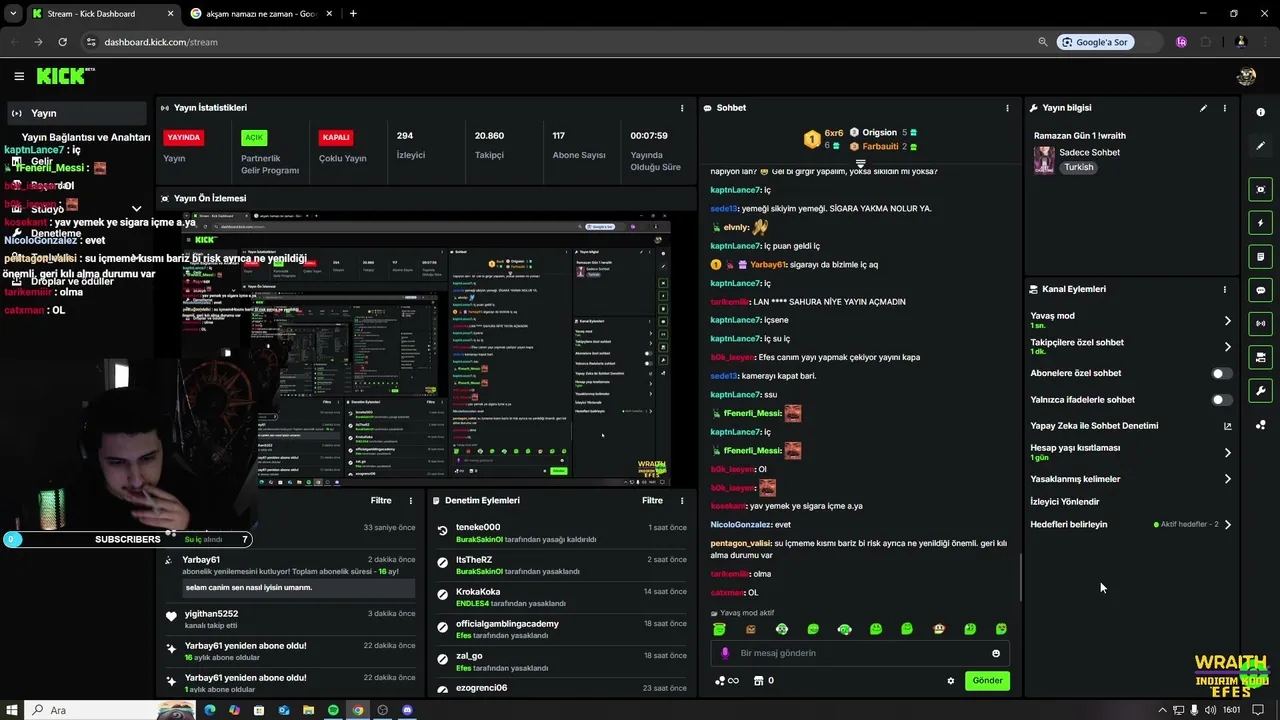Expand the Stüdyo section chevron in sidebar
Viewport: 1280px width, 720px height.
pos(136,209)
